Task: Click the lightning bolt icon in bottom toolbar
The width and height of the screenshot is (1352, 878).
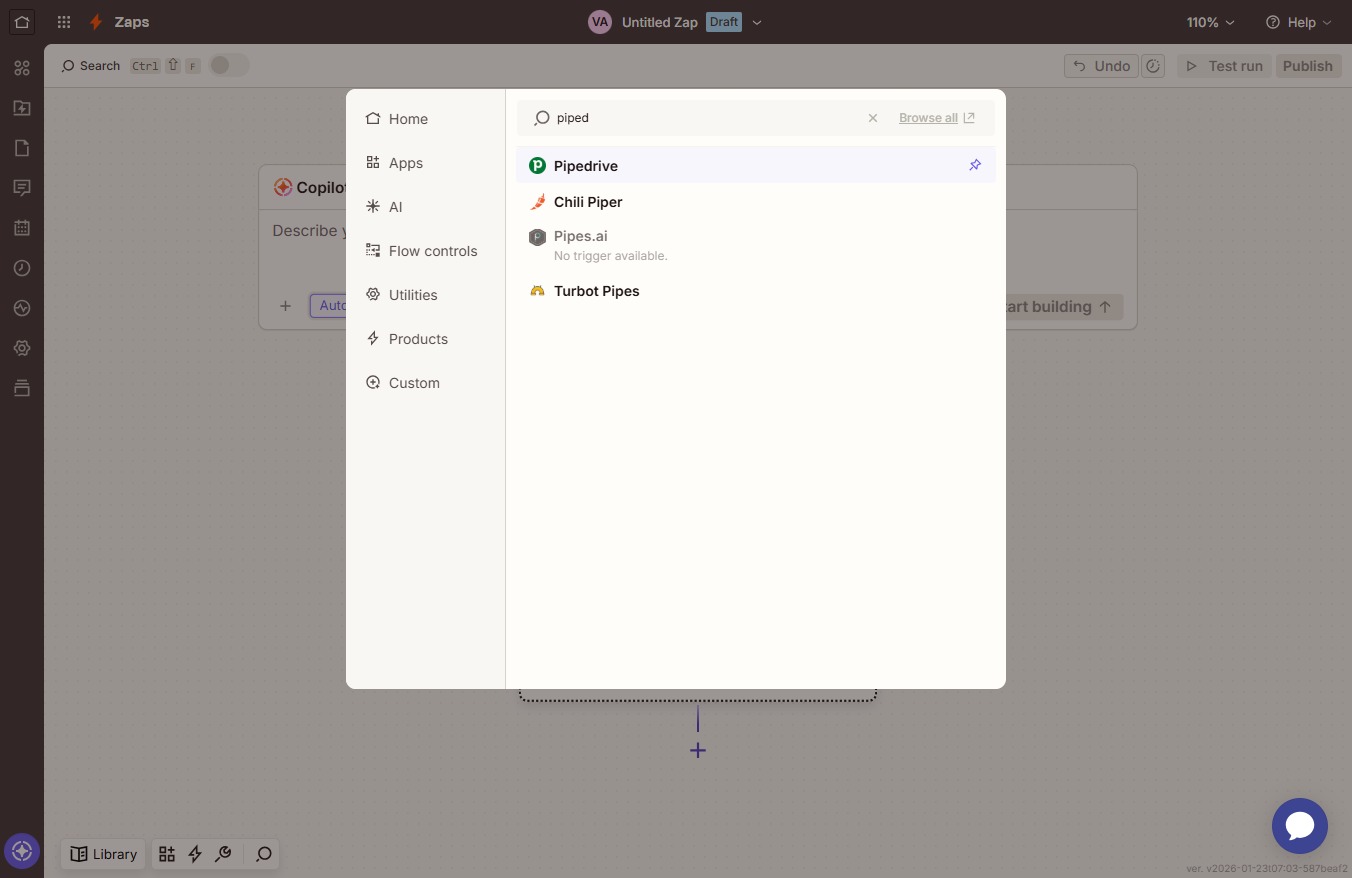Action: [x=195, y=854]
